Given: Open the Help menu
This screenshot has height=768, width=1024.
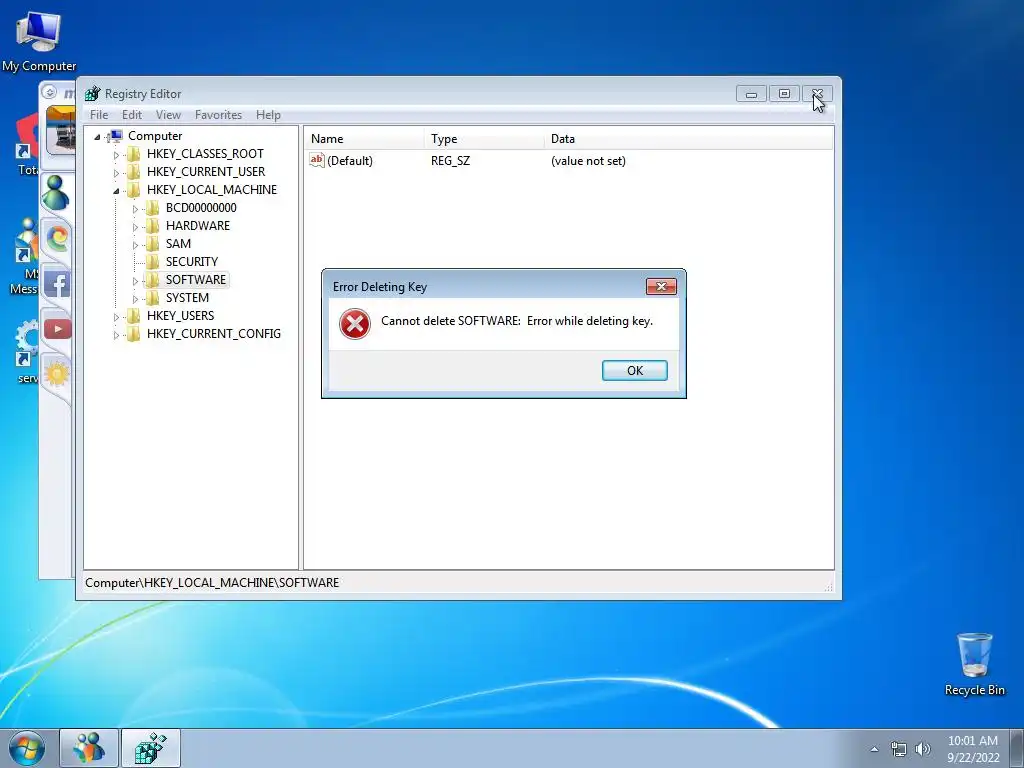Looking at the screenshot, I should tap(268, 115).
